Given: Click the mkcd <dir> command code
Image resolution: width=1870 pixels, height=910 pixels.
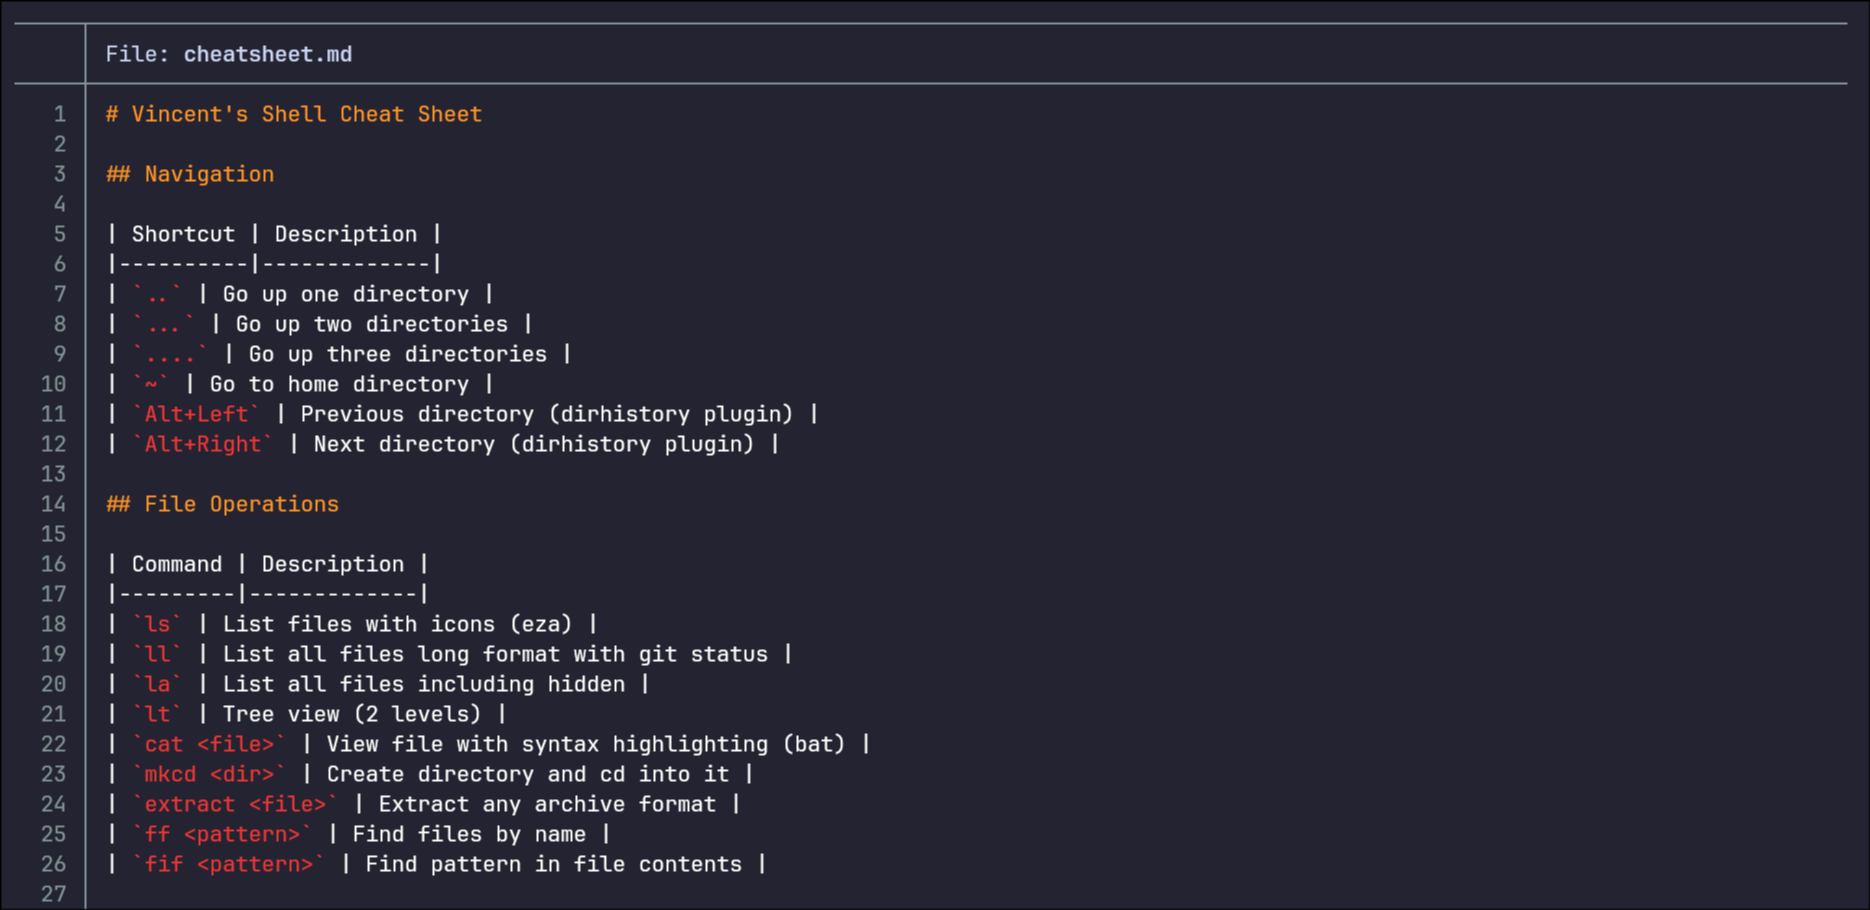Looking at the screenshot, I should point(208,774).
